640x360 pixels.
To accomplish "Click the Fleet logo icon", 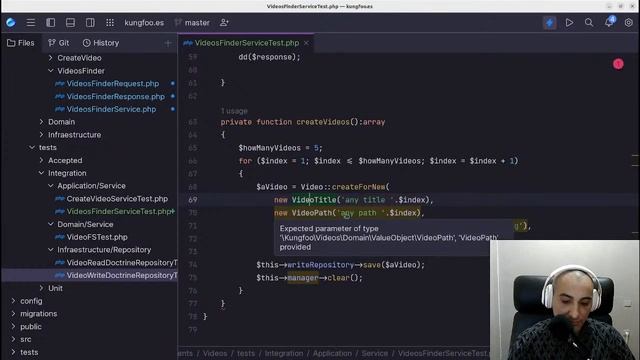I will pyautogui.click(x=11, y=22).
